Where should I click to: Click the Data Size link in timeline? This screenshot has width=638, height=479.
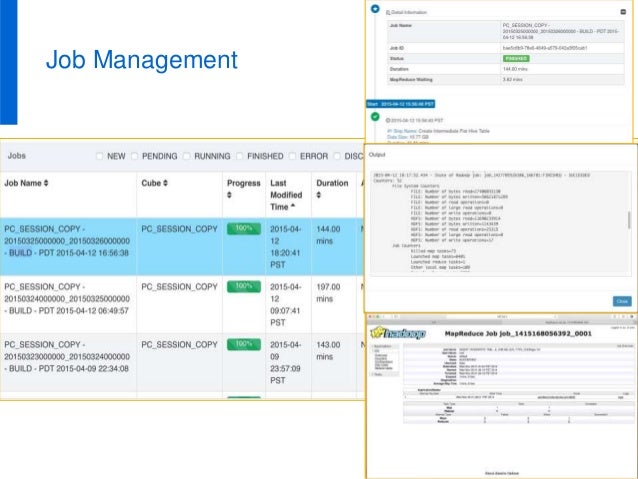click(398, 137)
